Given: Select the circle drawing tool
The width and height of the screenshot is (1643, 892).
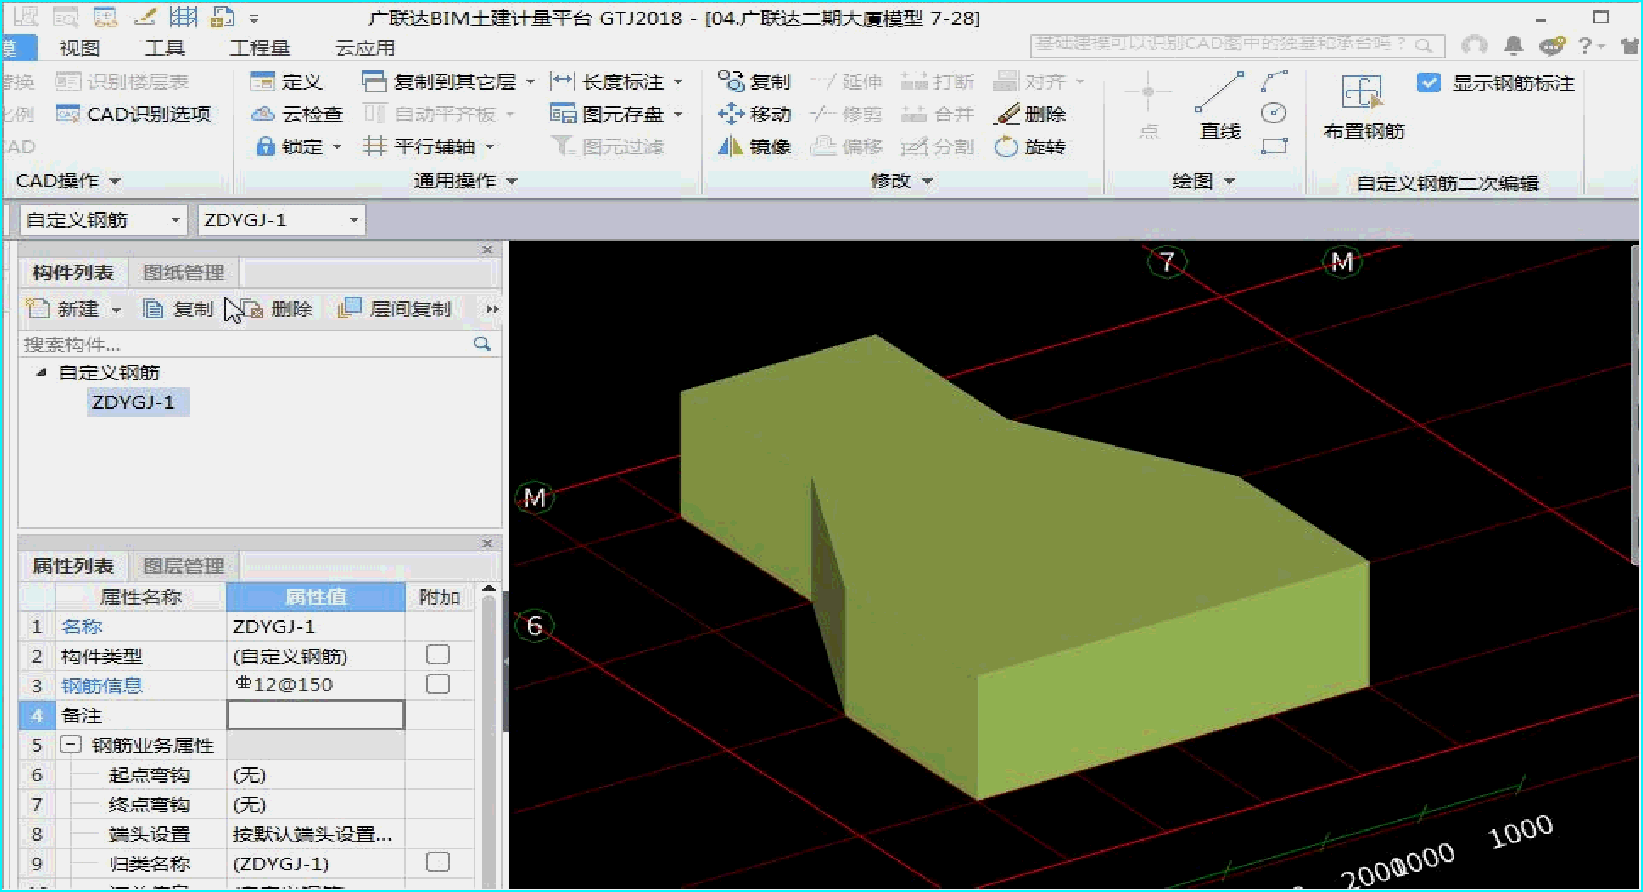Looking at the screenshot, I should coord(1274,113).
